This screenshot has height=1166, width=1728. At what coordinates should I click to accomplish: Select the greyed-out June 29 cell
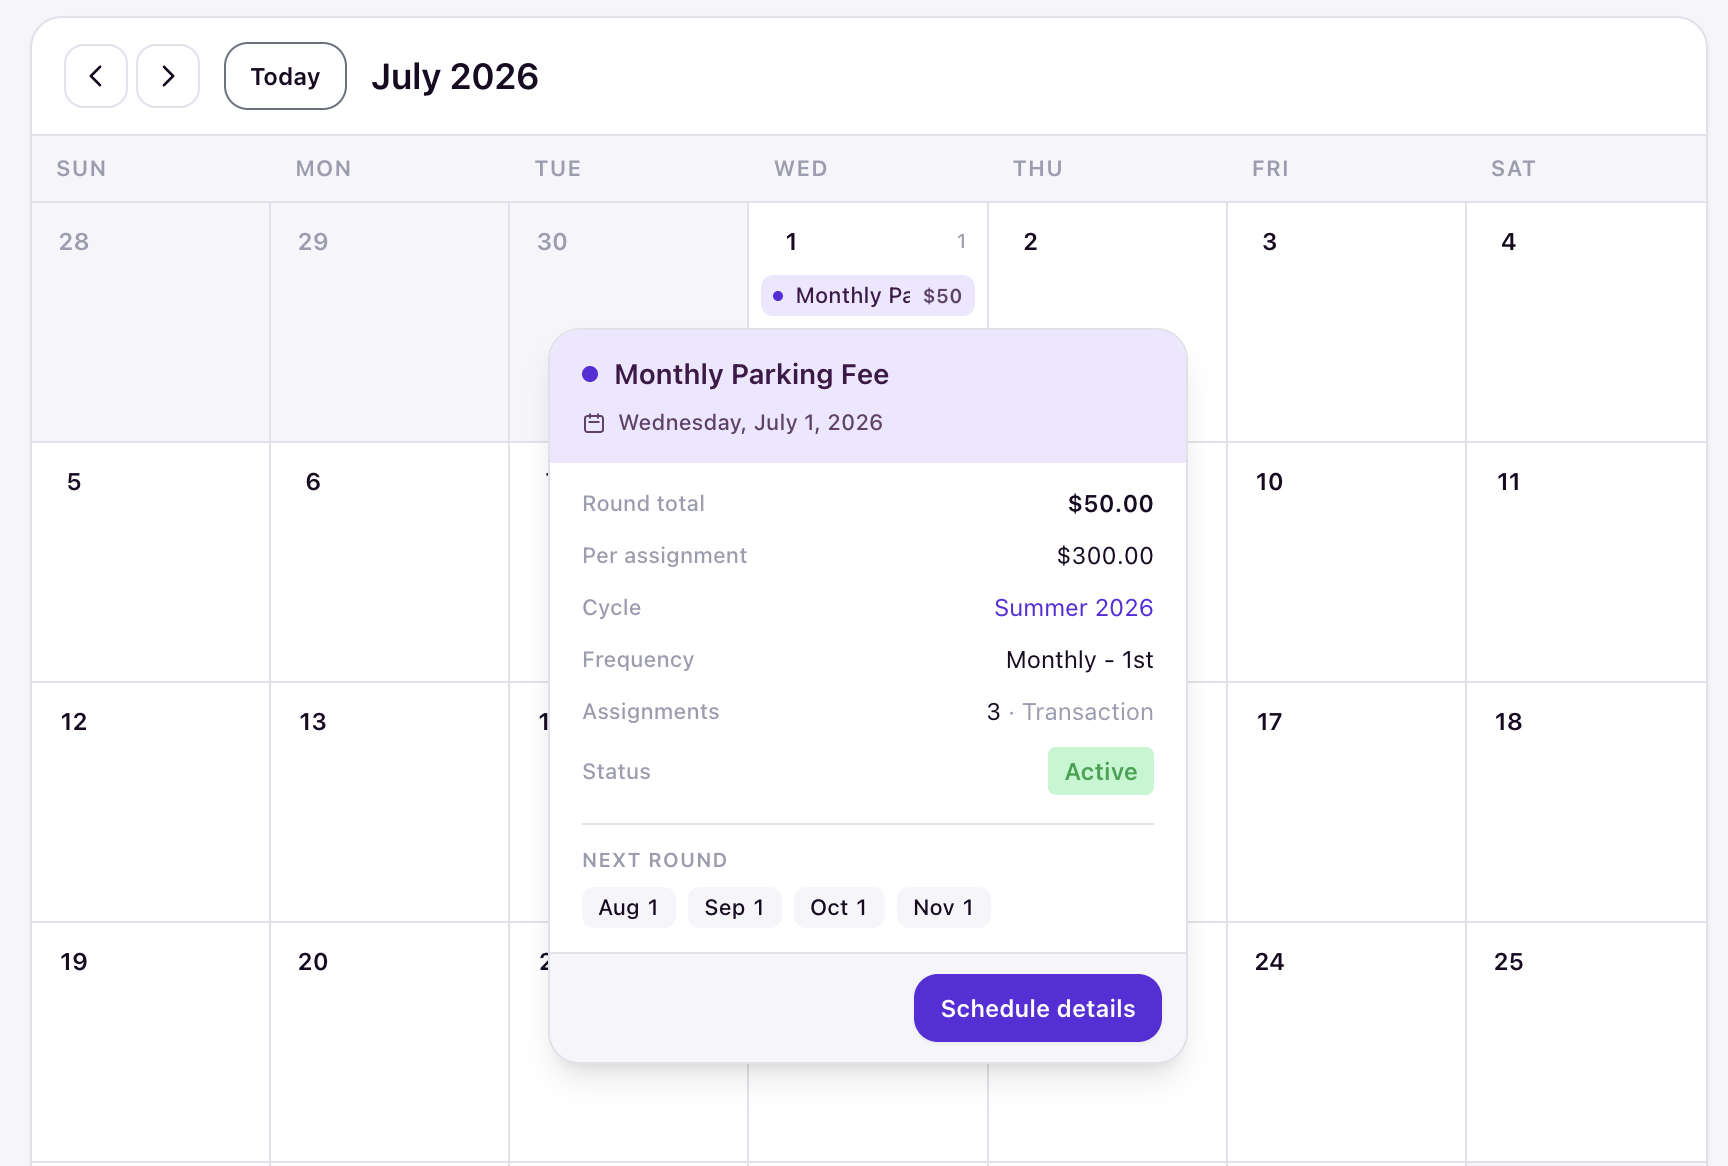point(389,322)
